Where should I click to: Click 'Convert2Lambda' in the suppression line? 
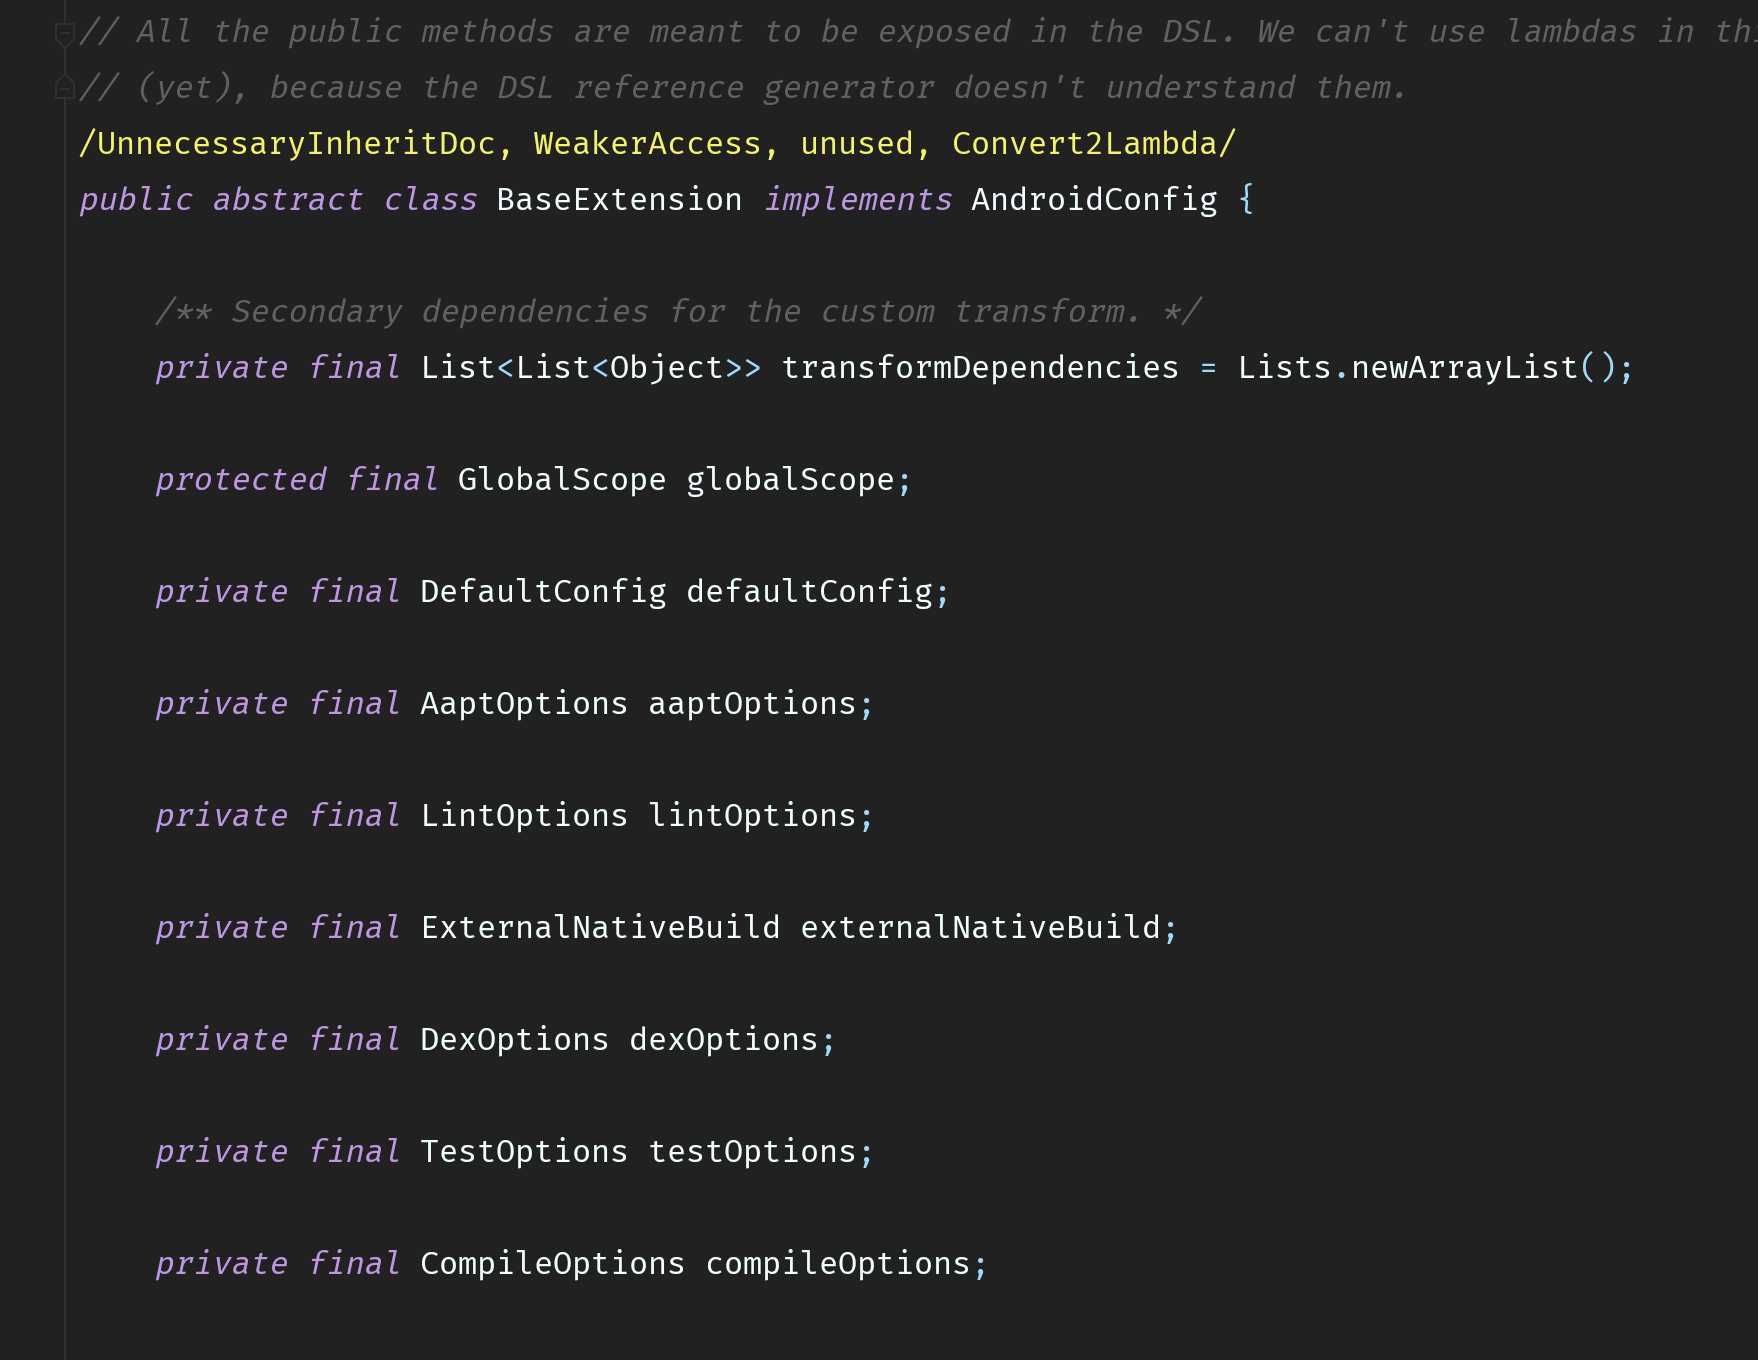1084,144
